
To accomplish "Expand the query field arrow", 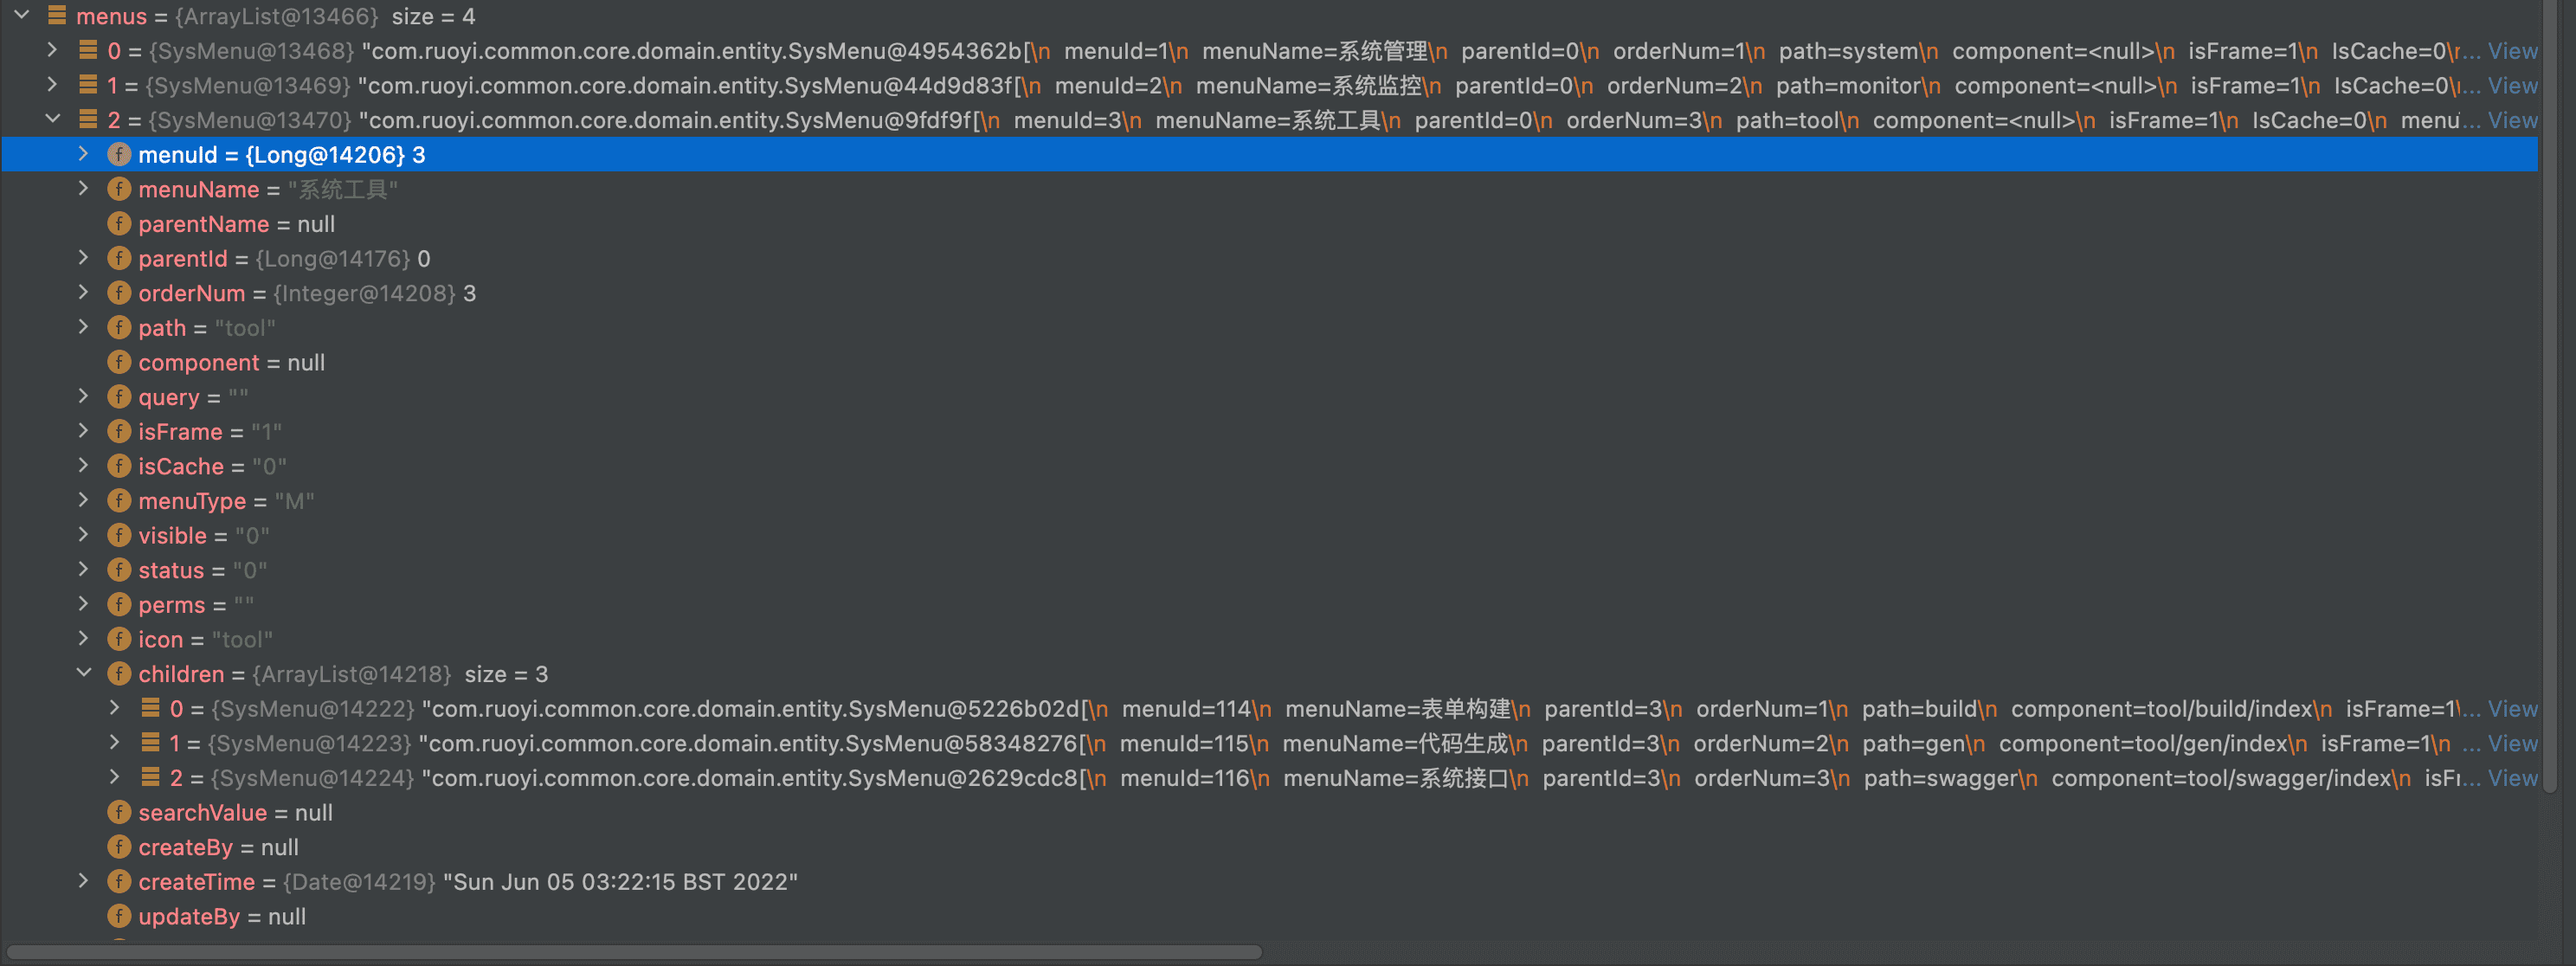I will point(84,396).
